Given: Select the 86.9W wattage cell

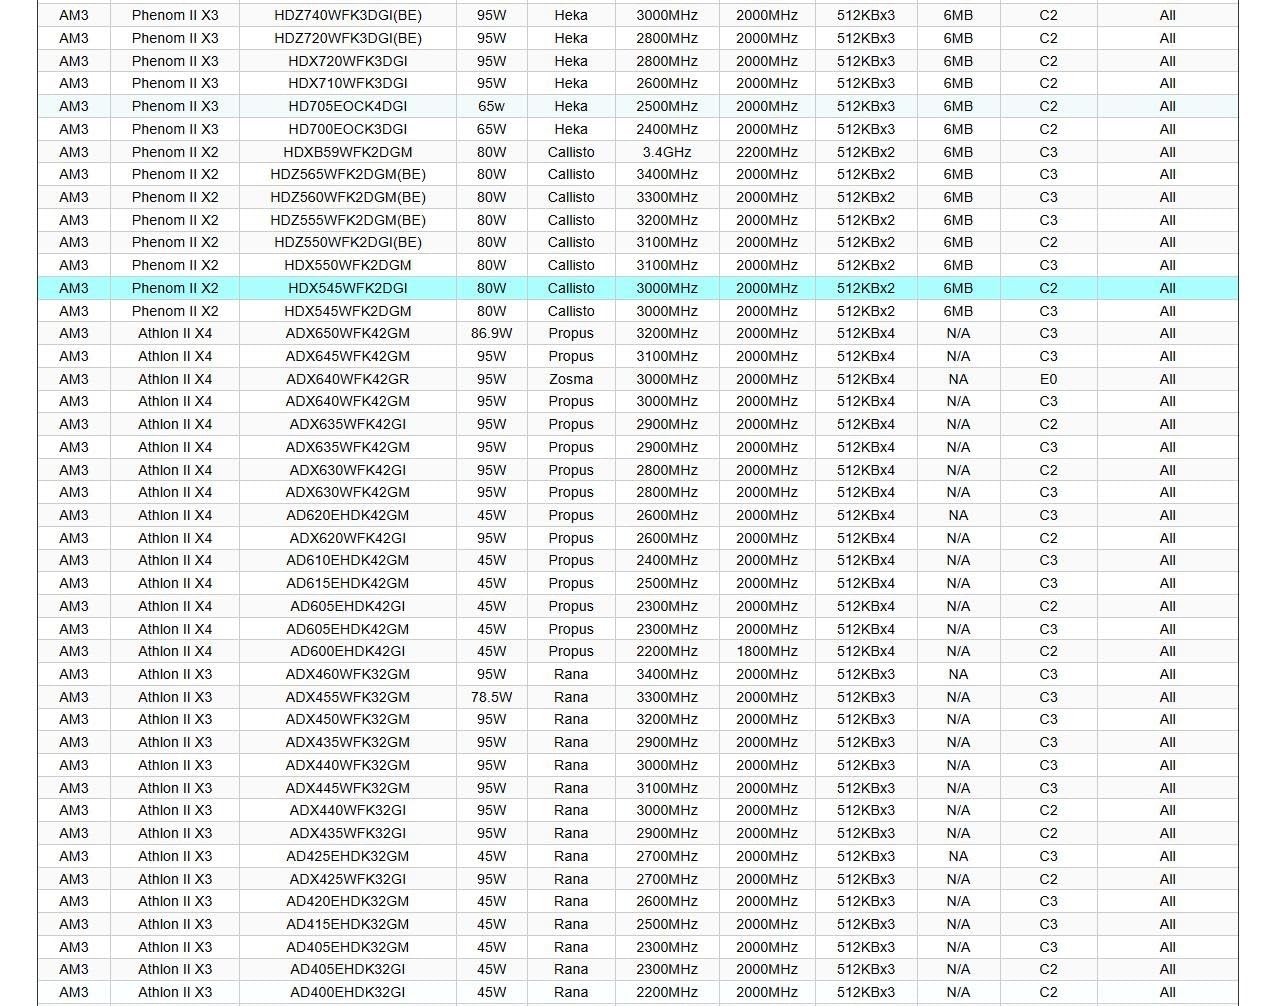Looking at the screenshot, I should tap(491, 333).
